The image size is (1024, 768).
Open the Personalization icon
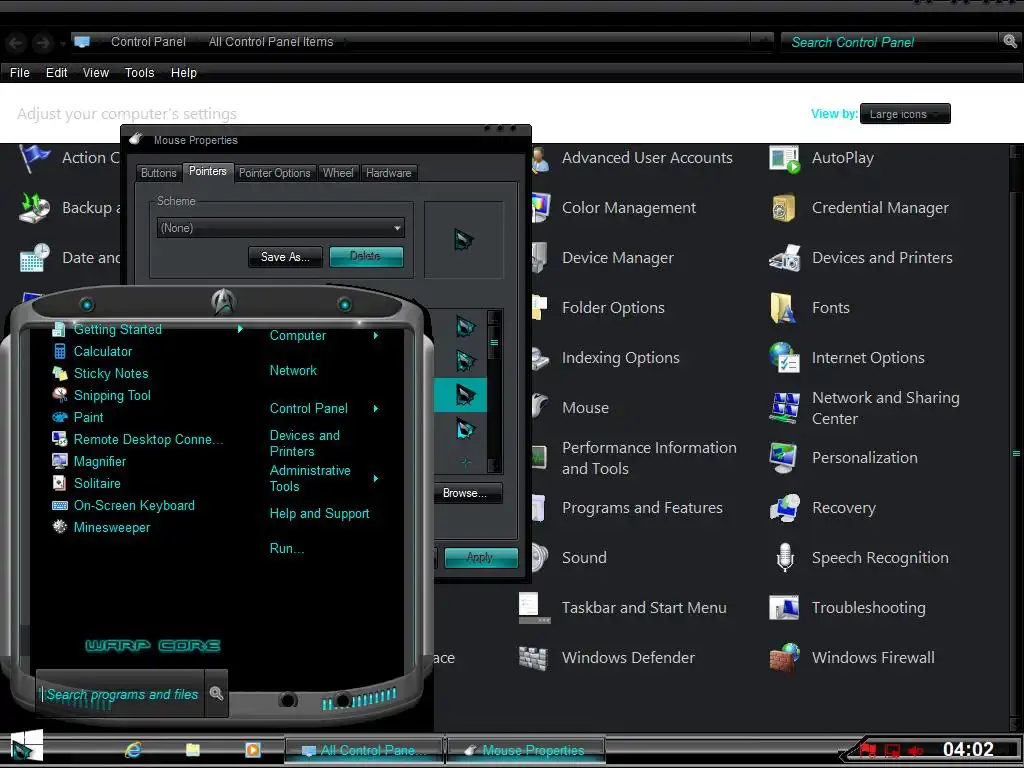784,458
